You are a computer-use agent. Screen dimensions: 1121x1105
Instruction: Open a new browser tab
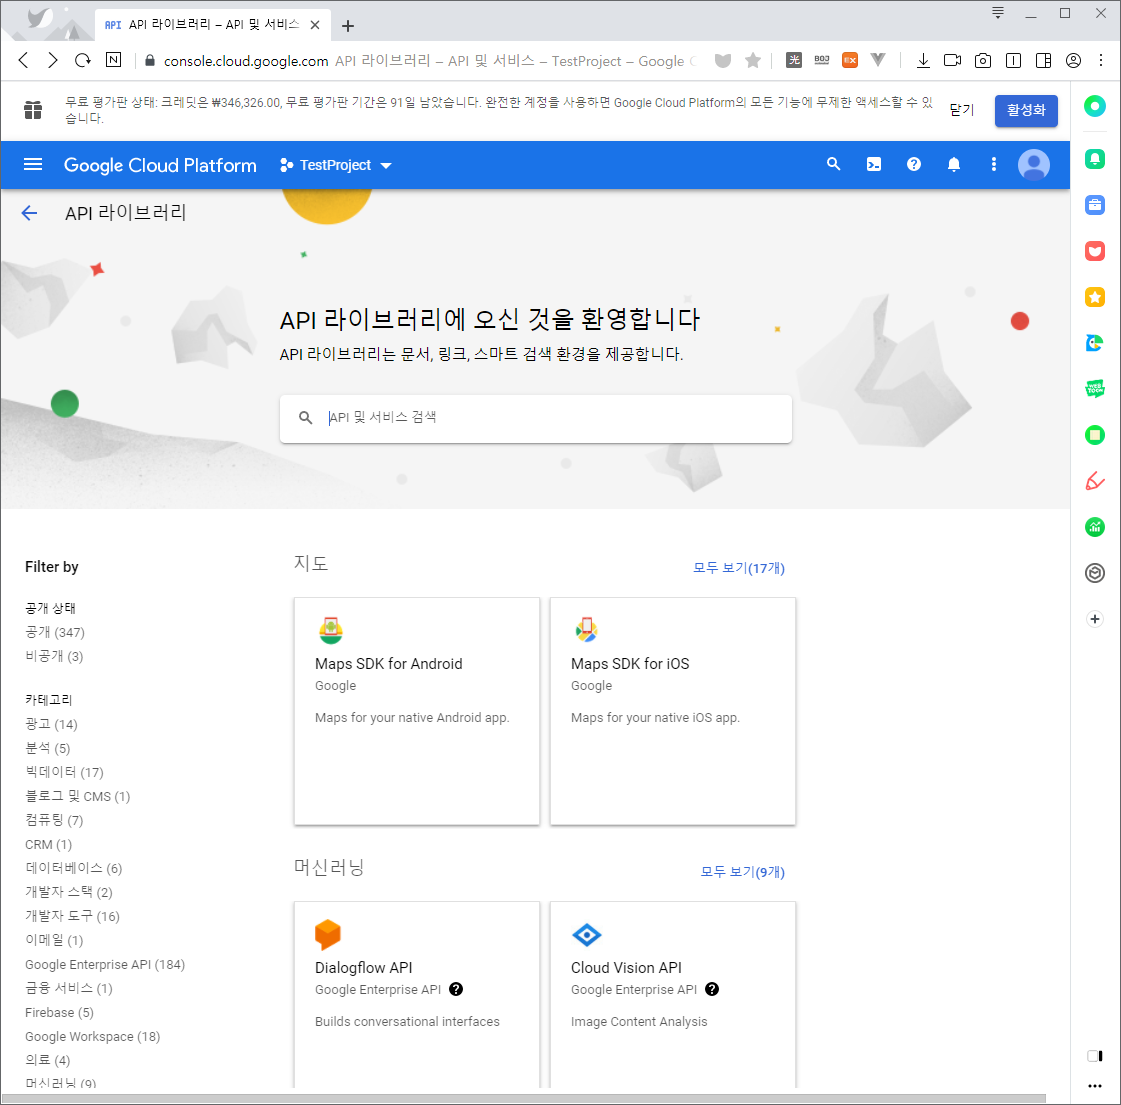[348, 26]
